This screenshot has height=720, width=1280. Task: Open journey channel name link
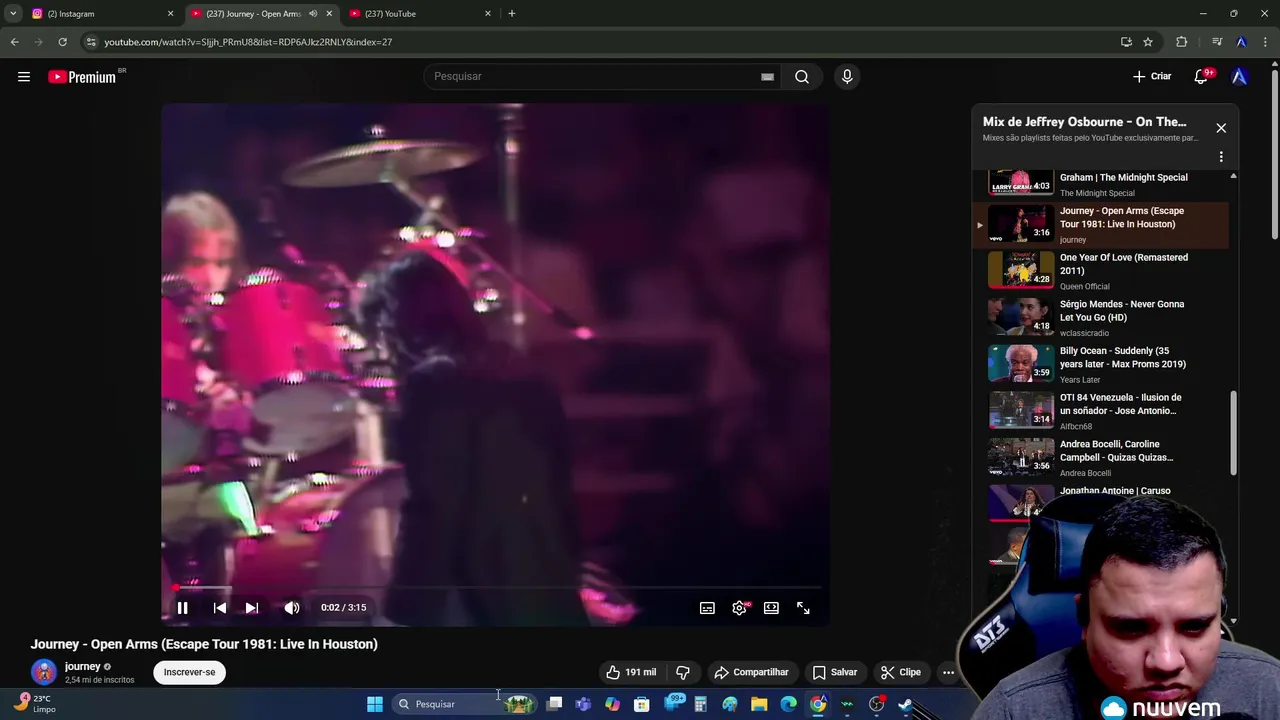pos(83,666)
